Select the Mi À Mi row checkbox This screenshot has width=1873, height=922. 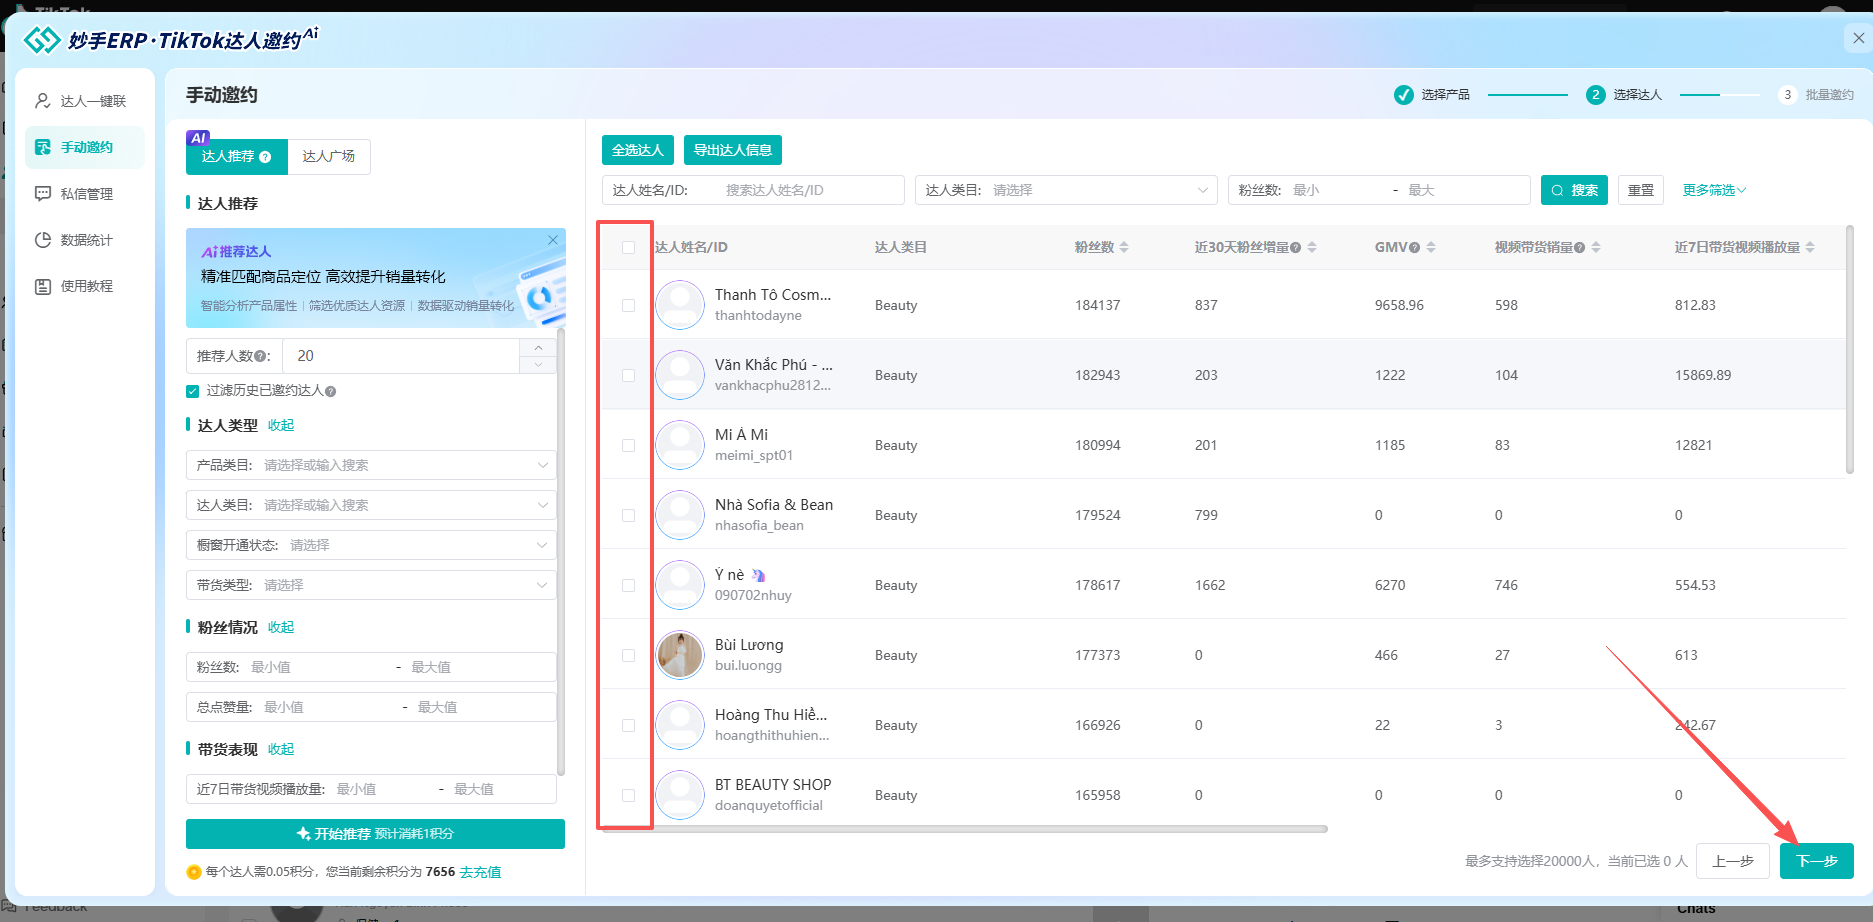pyautogui.click(x=628, y=445)
